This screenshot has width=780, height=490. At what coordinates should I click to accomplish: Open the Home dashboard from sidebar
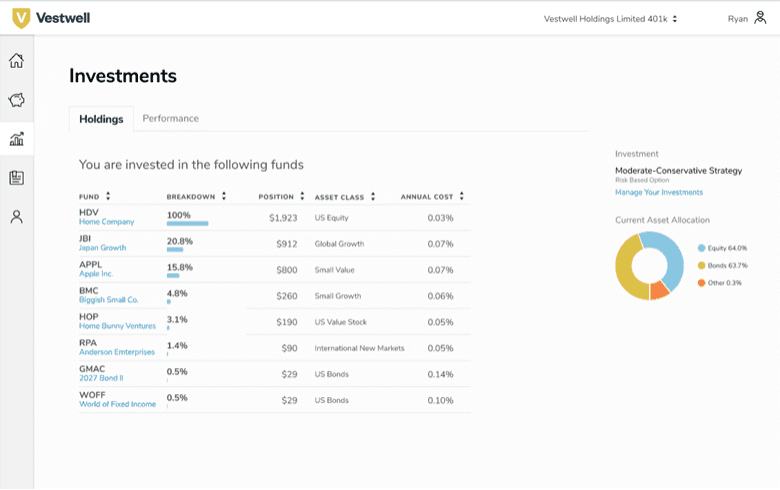(x=16, y=61)
